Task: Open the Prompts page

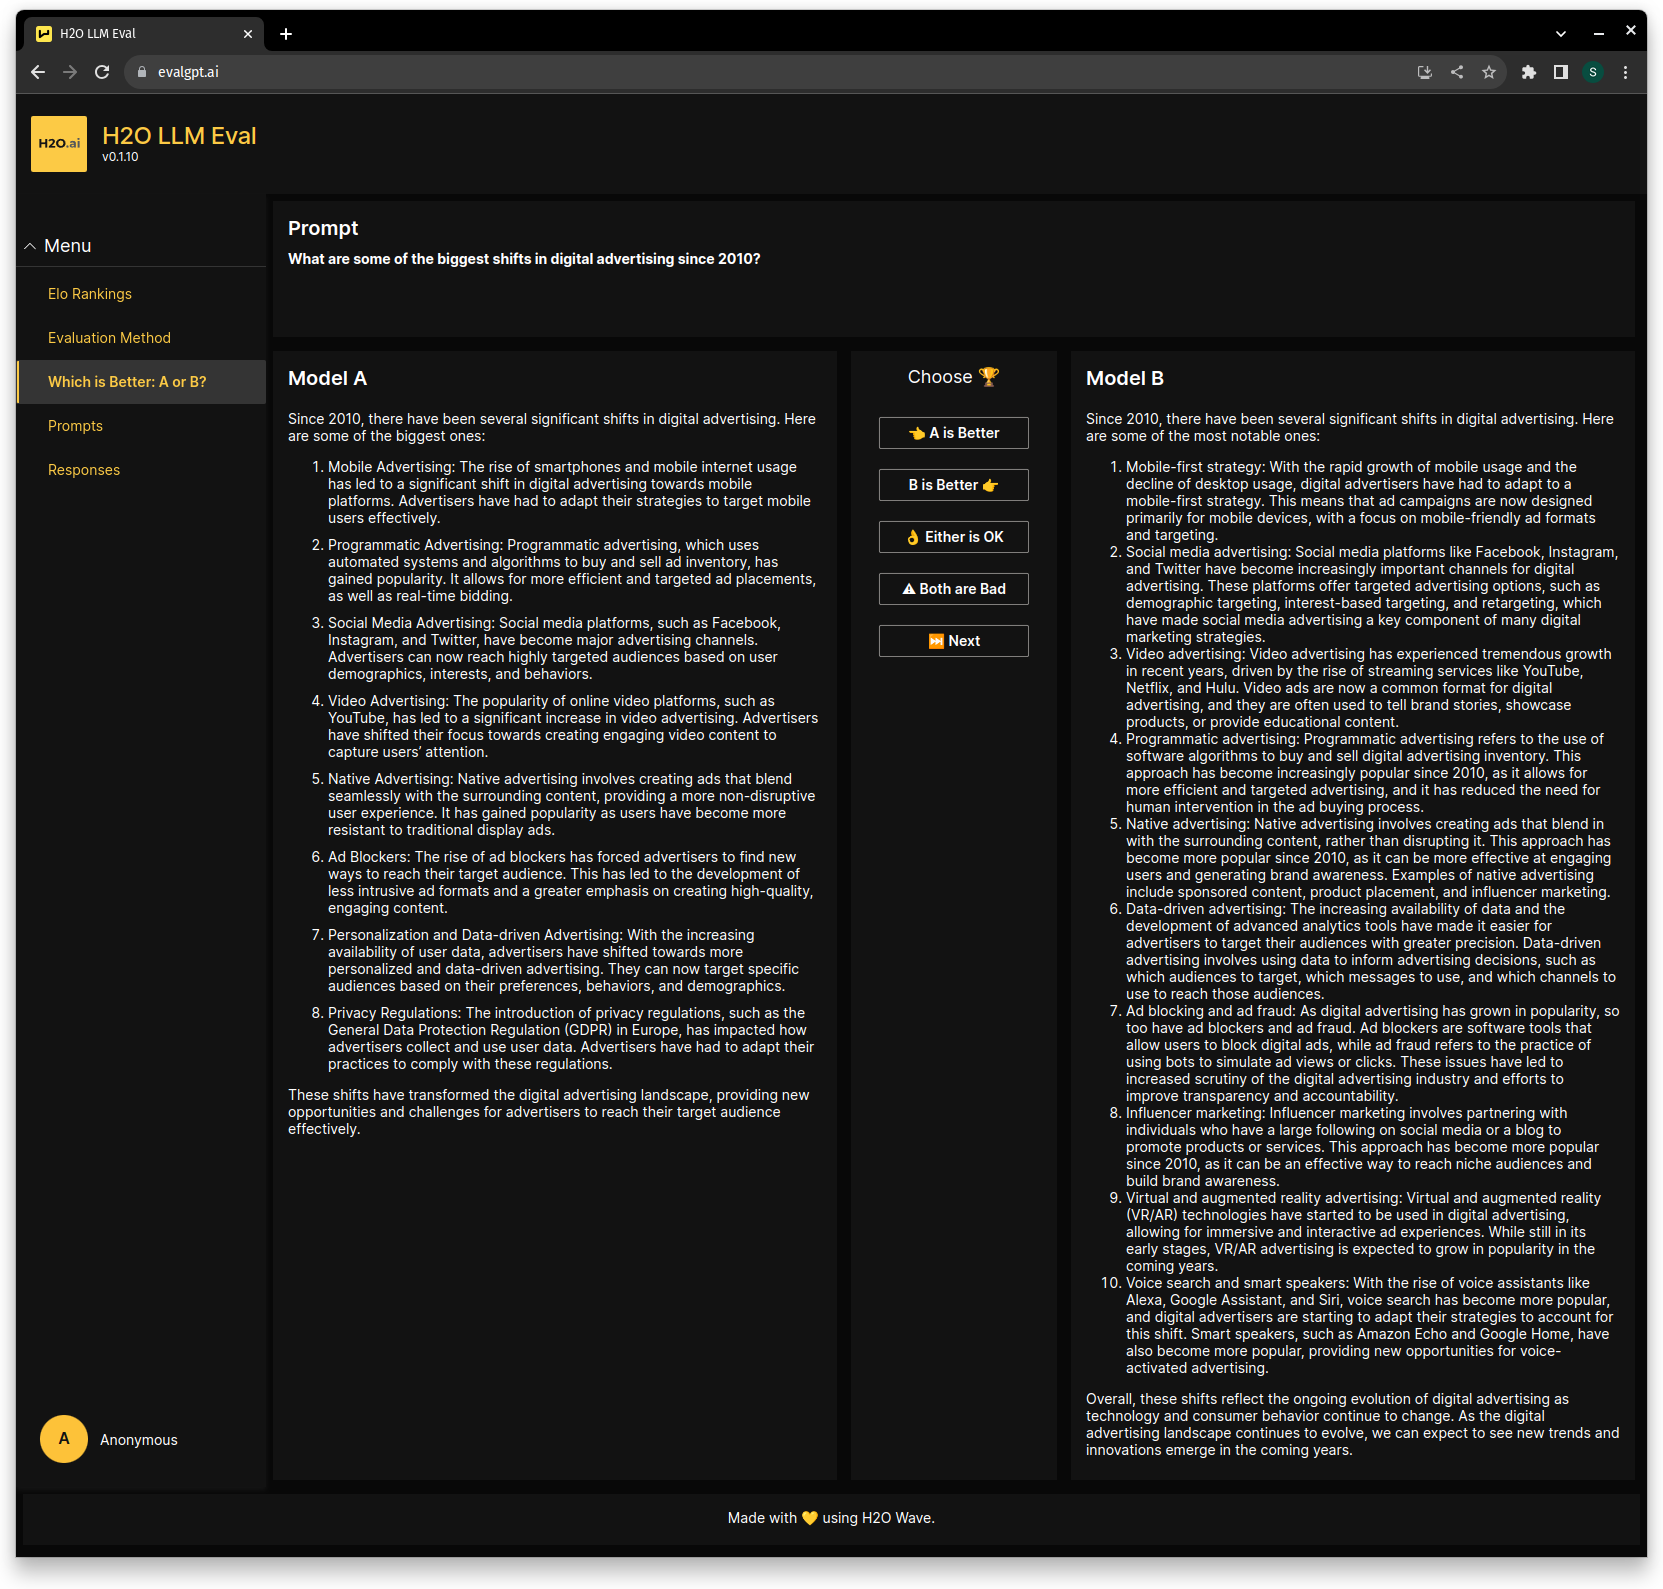Action: pos(75,426)
